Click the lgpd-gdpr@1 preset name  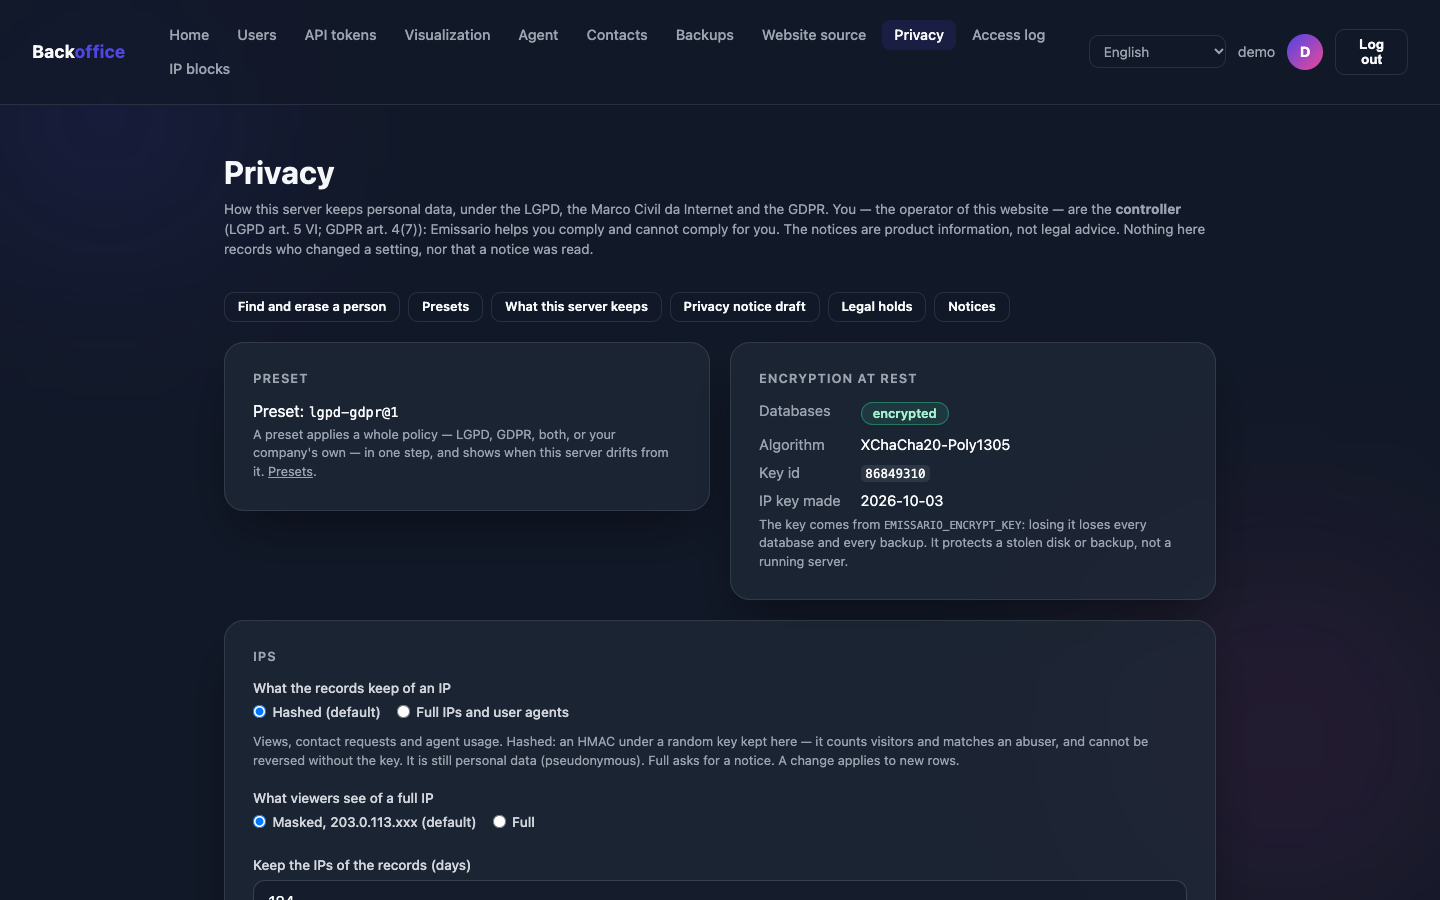(354, 412)
